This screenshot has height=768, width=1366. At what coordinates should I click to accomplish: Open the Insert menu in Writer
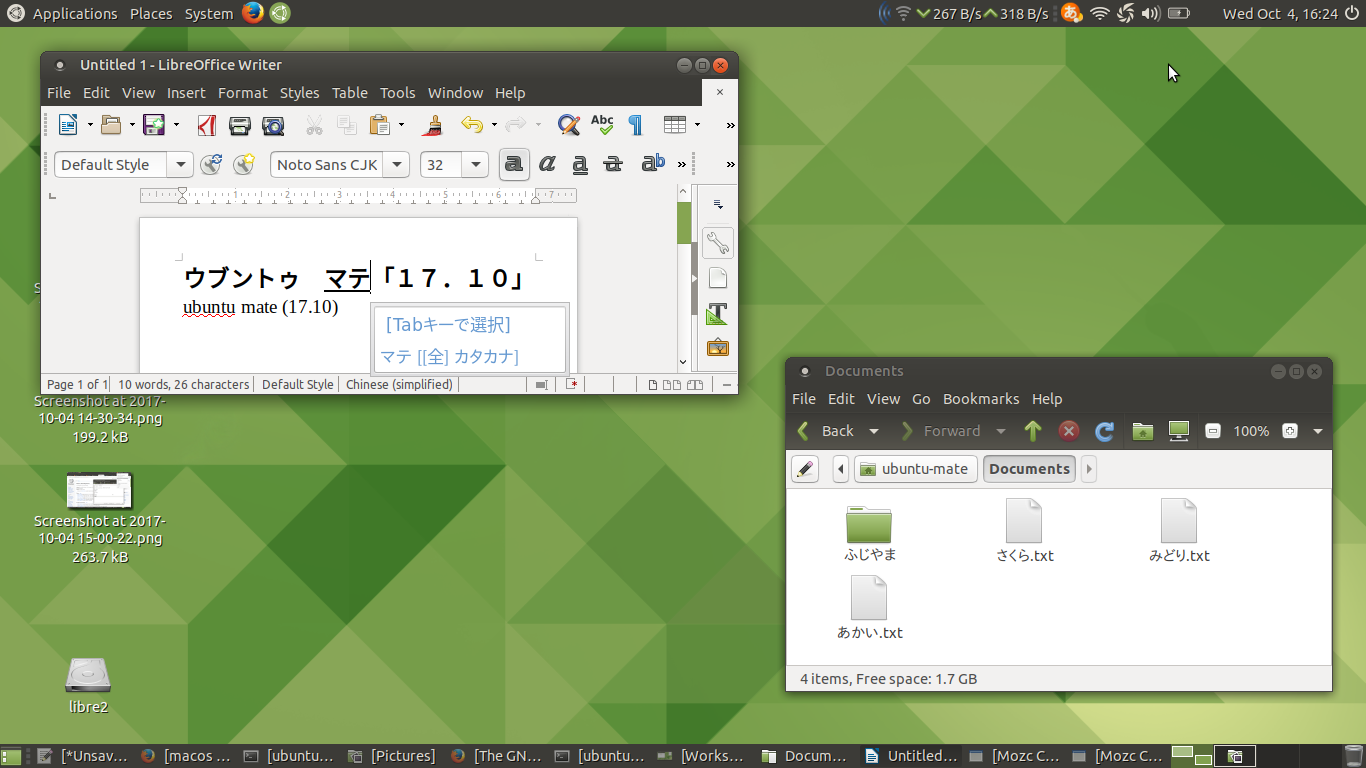(x=186, y=93)
